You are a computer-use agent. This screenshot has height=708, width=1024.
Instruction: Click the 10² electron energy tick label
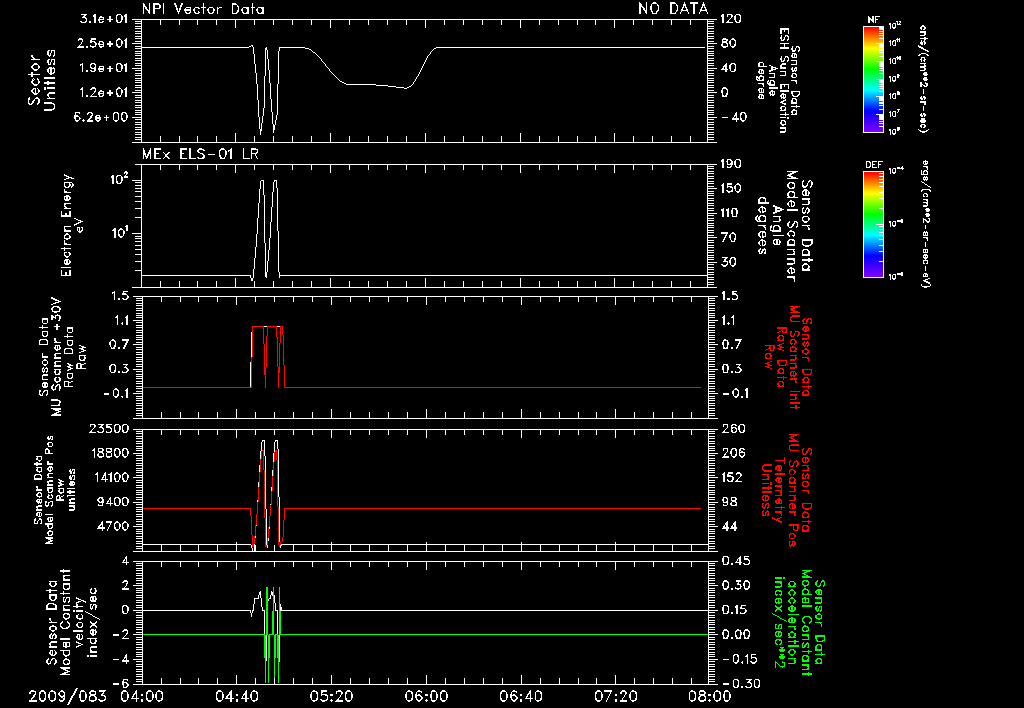click(119, 179)
